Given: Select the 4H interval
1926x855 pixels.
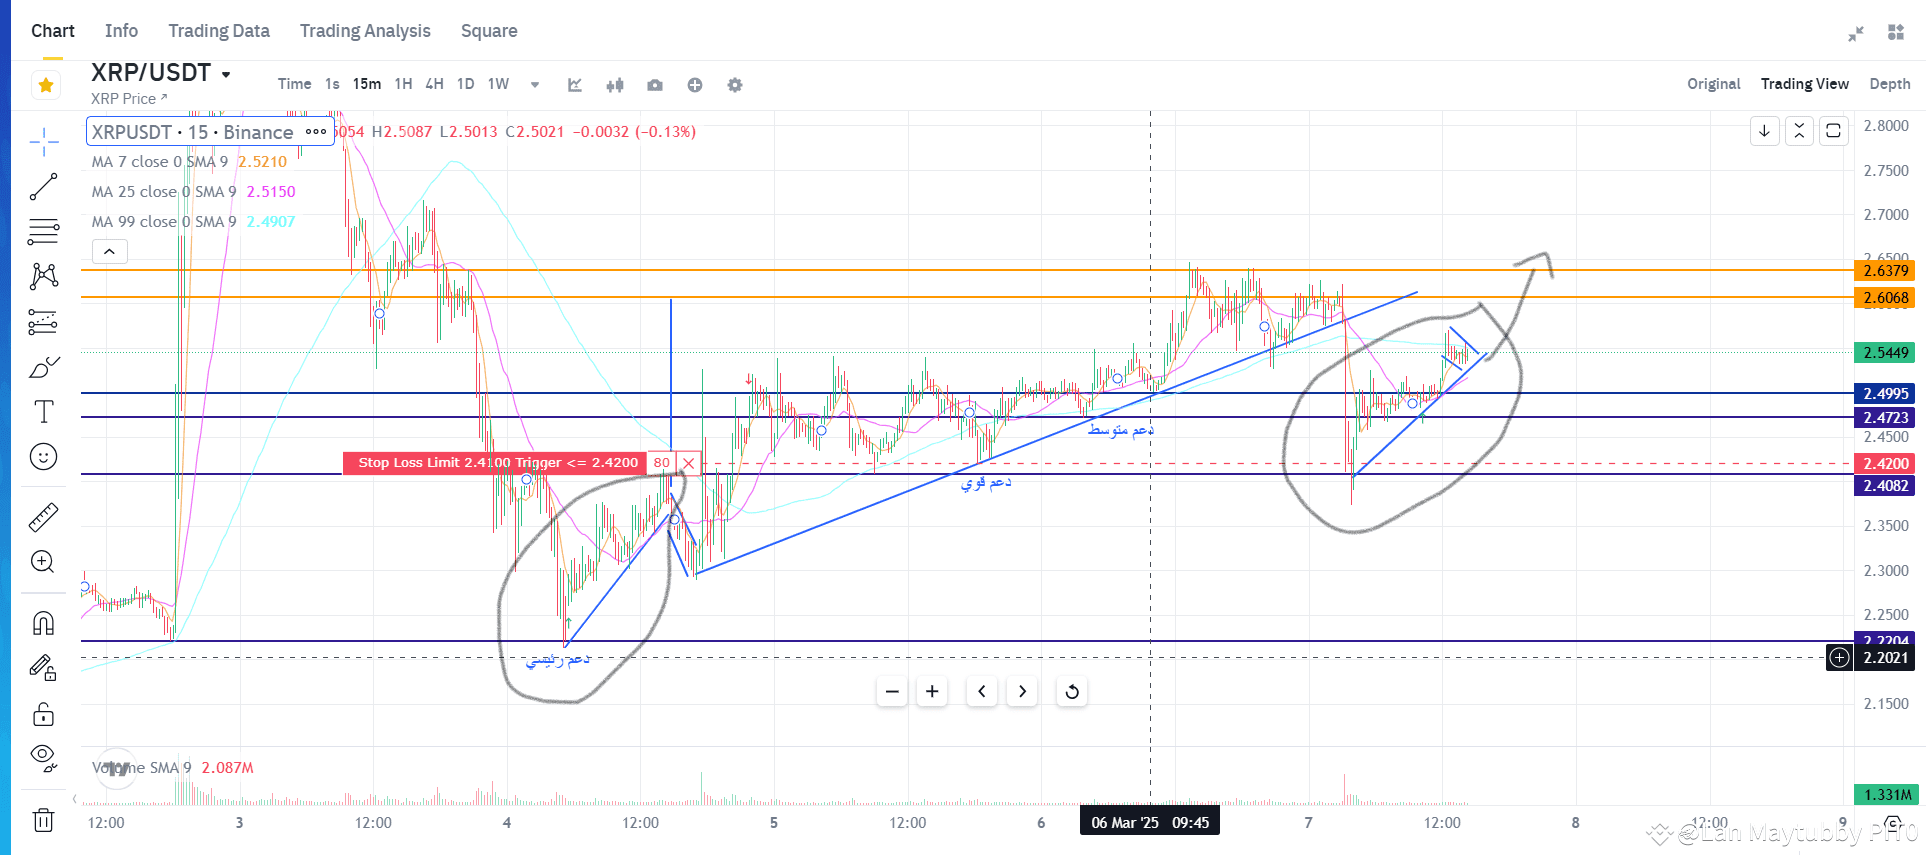Looking at the screenshot, I should [434, 84].
